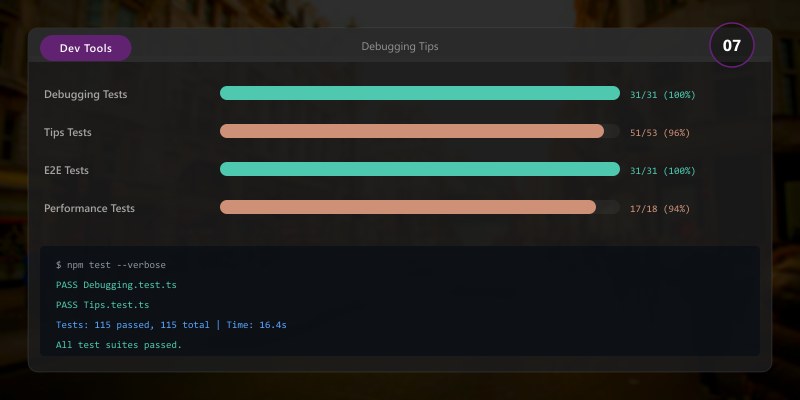The width and height of the screenshot is (800, 400).
Task: Click the Debugging Tests progress bar
Action: pyautogui.click(x=420, y=93)
